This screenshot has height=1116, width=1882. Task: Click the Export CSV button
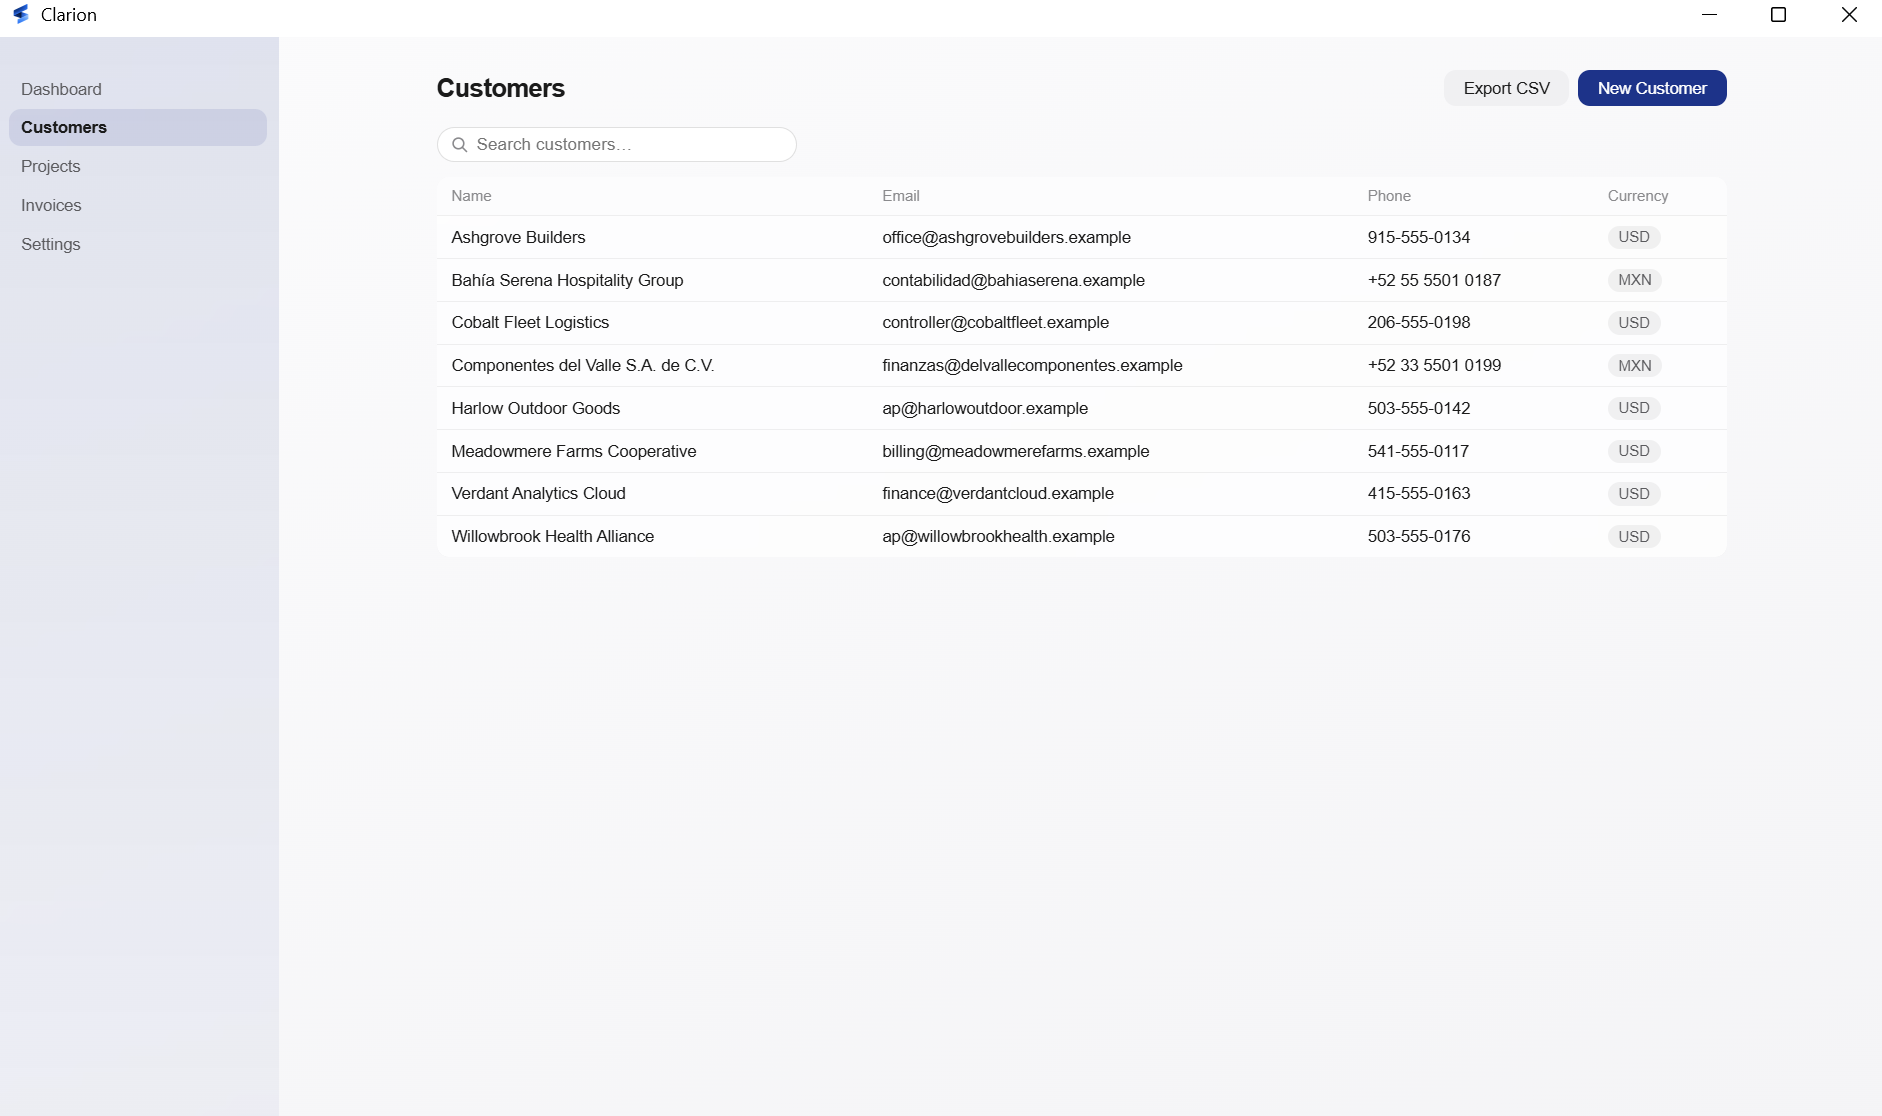click(x=1506, y=88)
